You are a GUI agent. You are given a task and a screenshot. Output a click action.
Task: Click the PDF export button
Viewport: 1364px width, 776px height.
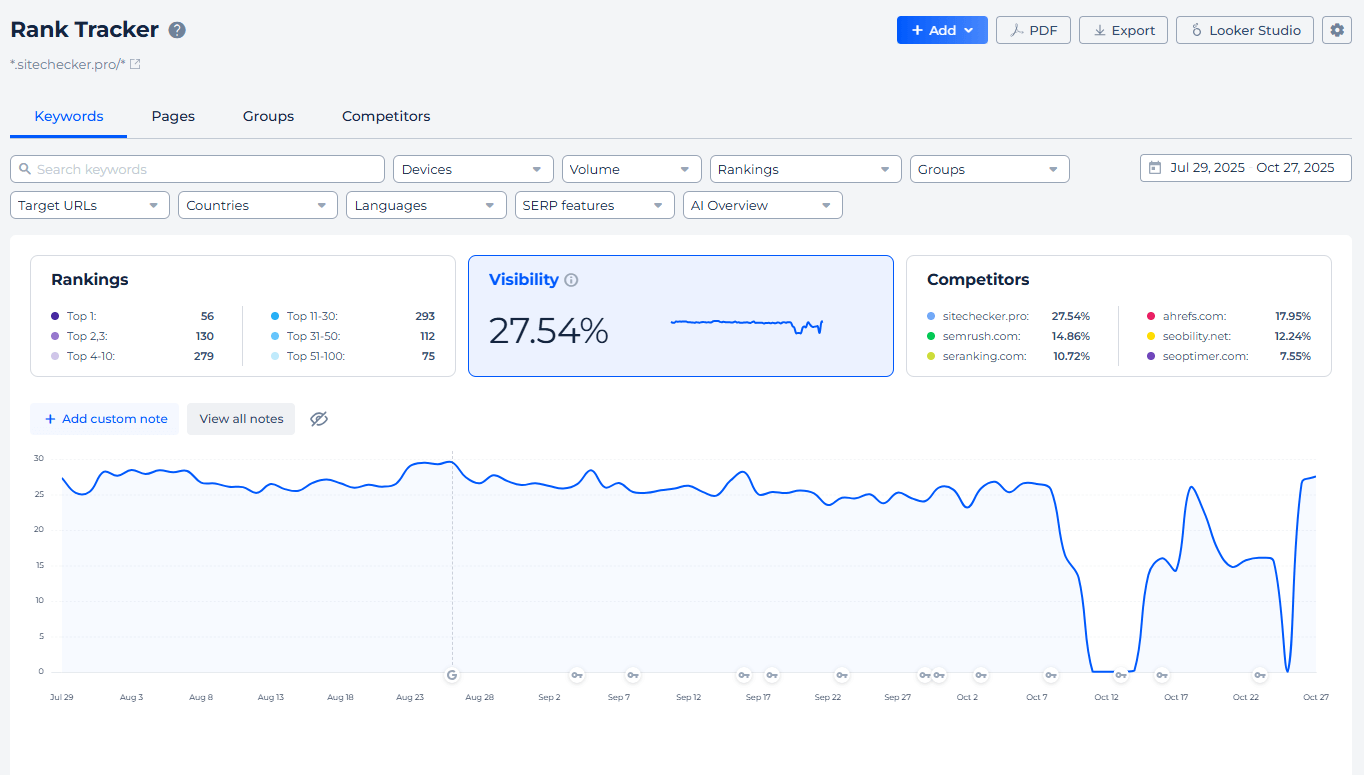click(1033, 30)
